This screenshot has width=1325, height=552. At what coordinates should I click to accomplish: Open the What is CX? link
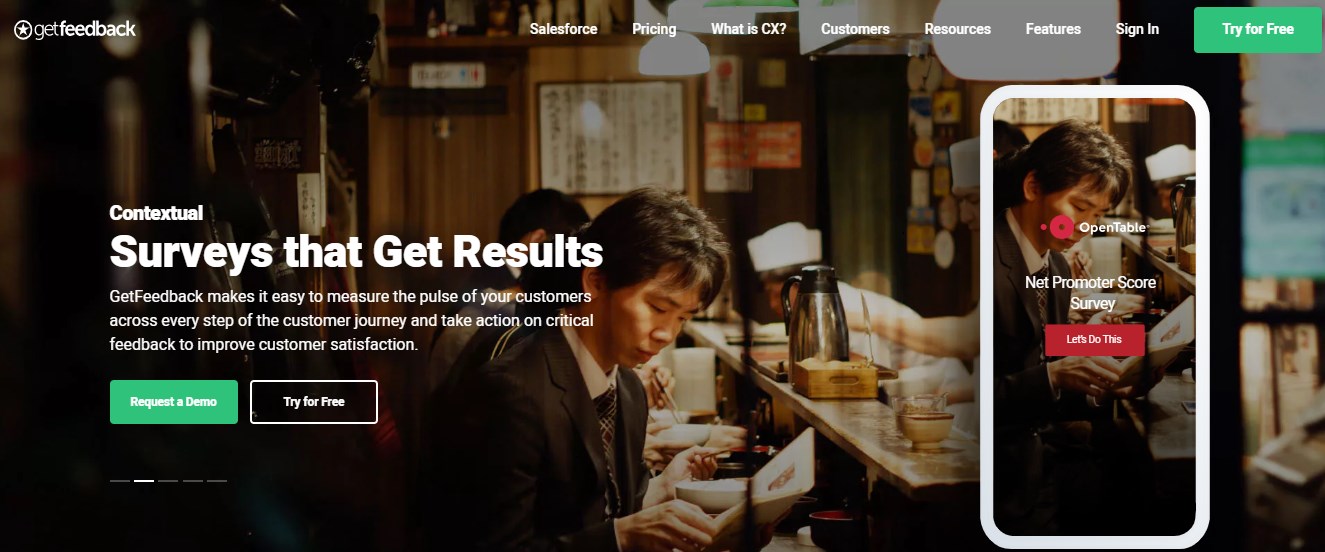(x=748, y=29)
